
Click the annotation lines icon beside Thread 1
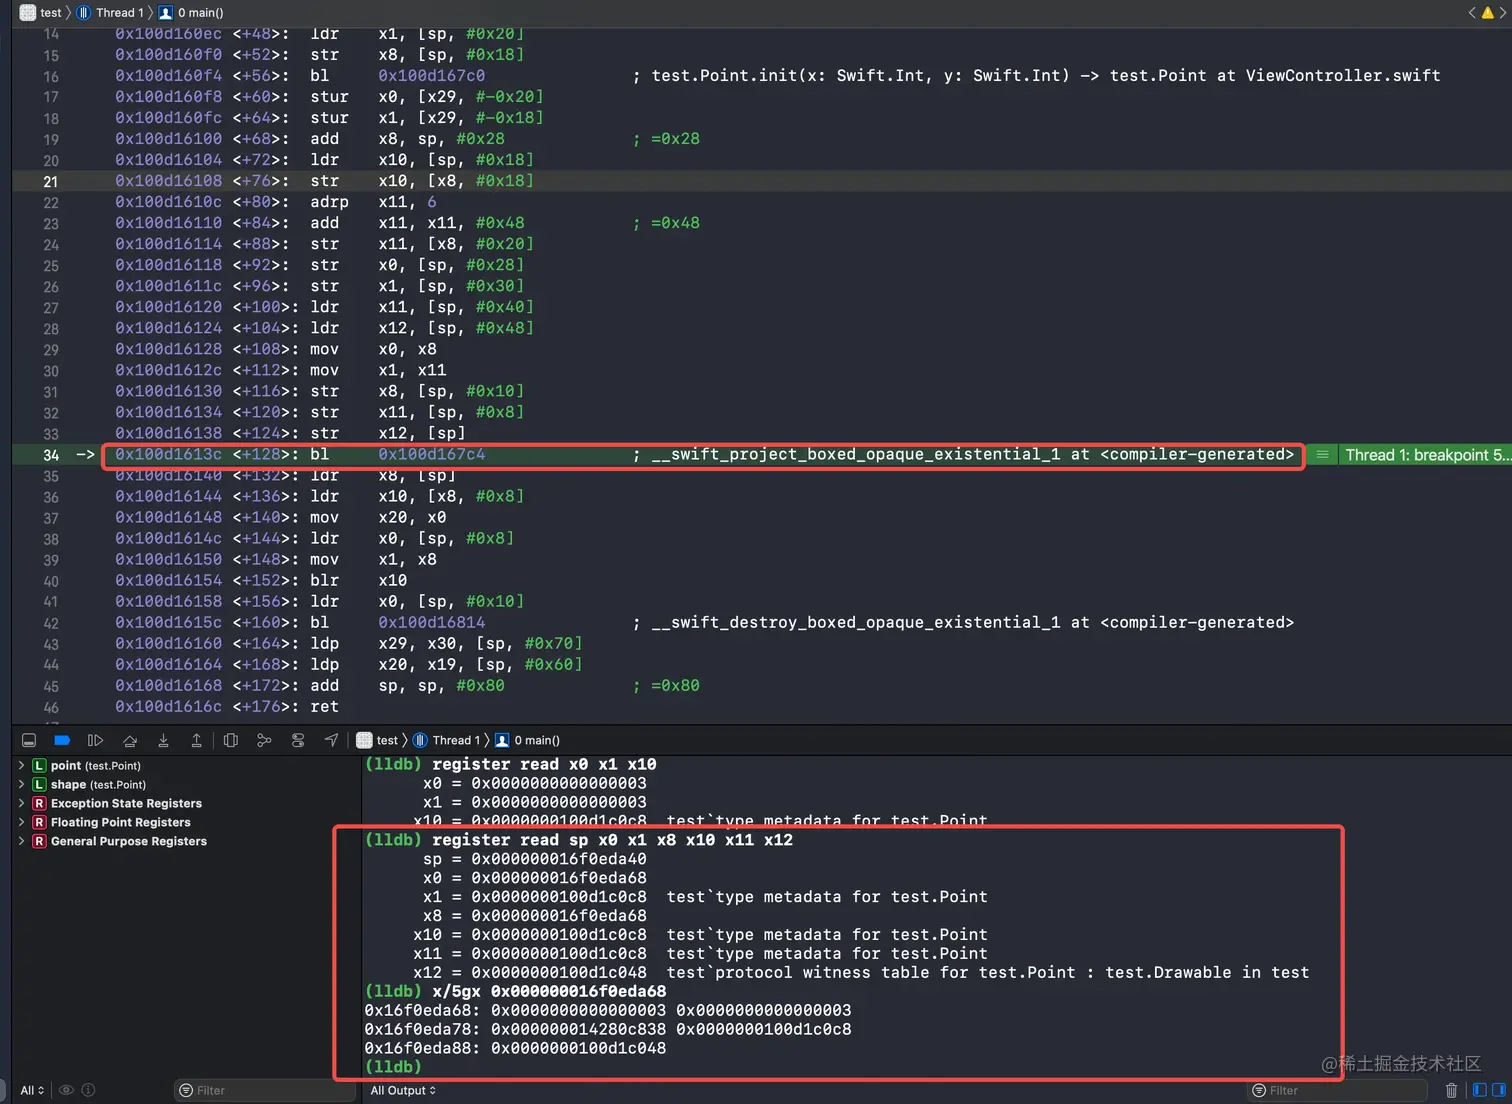(x=1322, y=455)
